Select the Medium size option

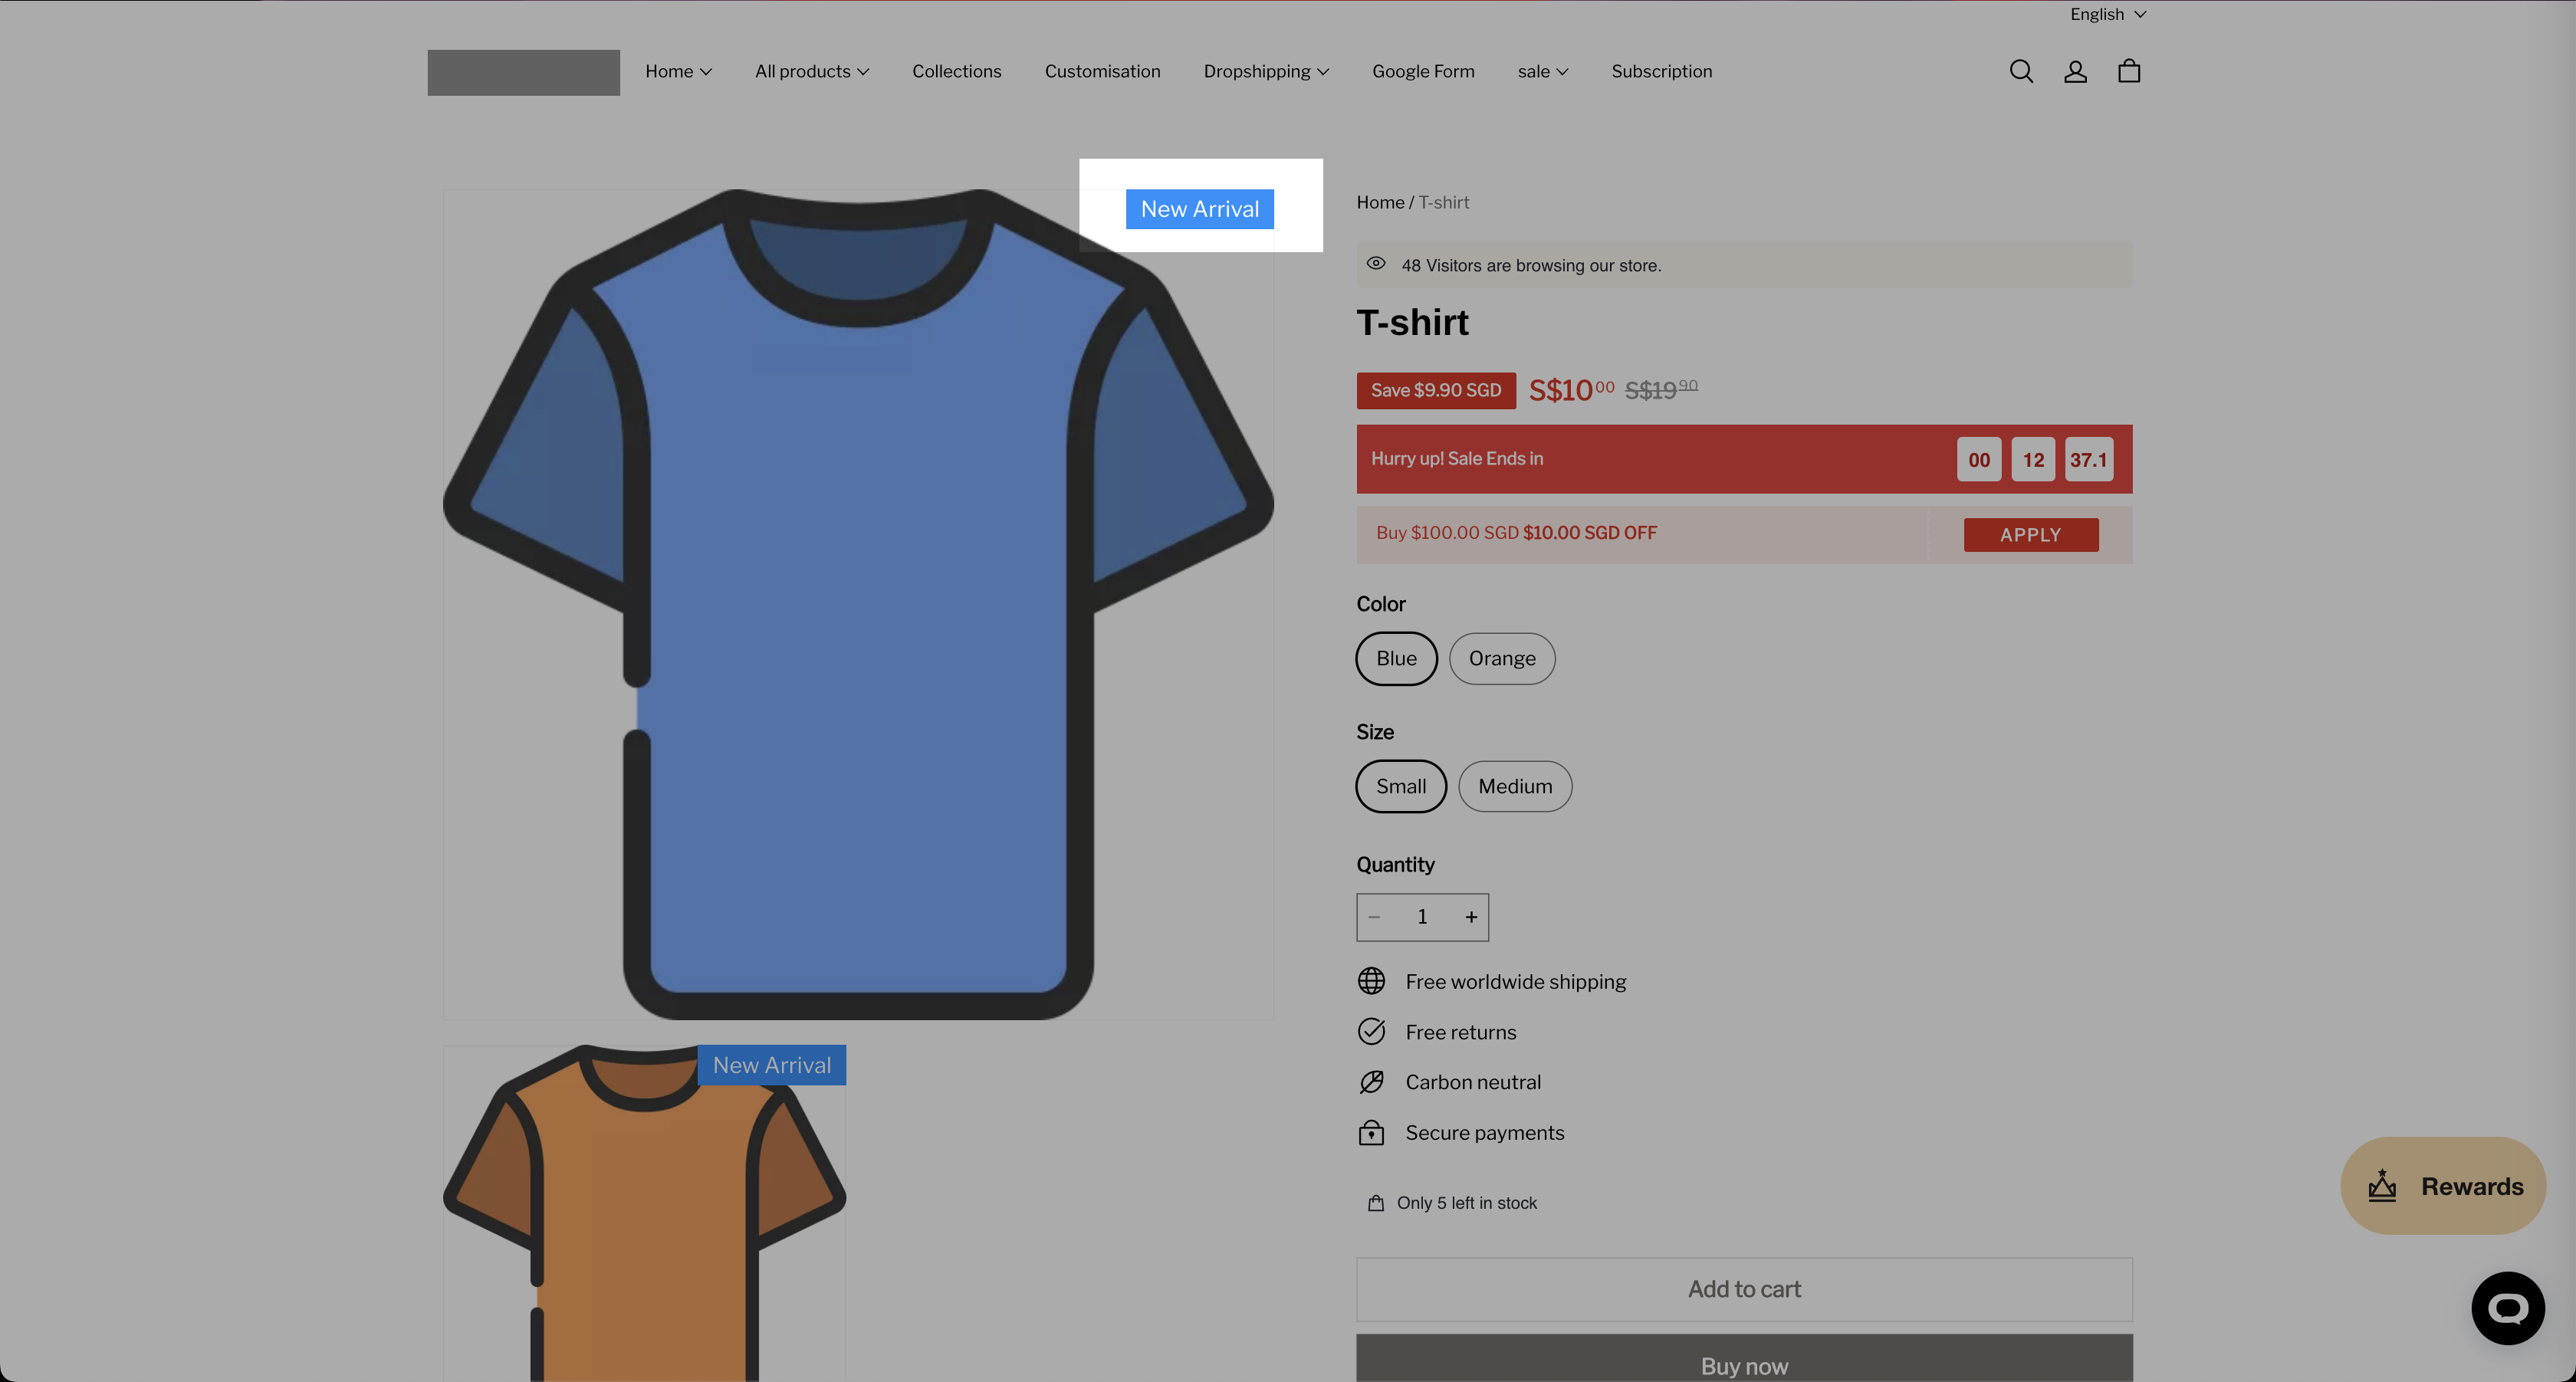click(x=1514, y=786)
